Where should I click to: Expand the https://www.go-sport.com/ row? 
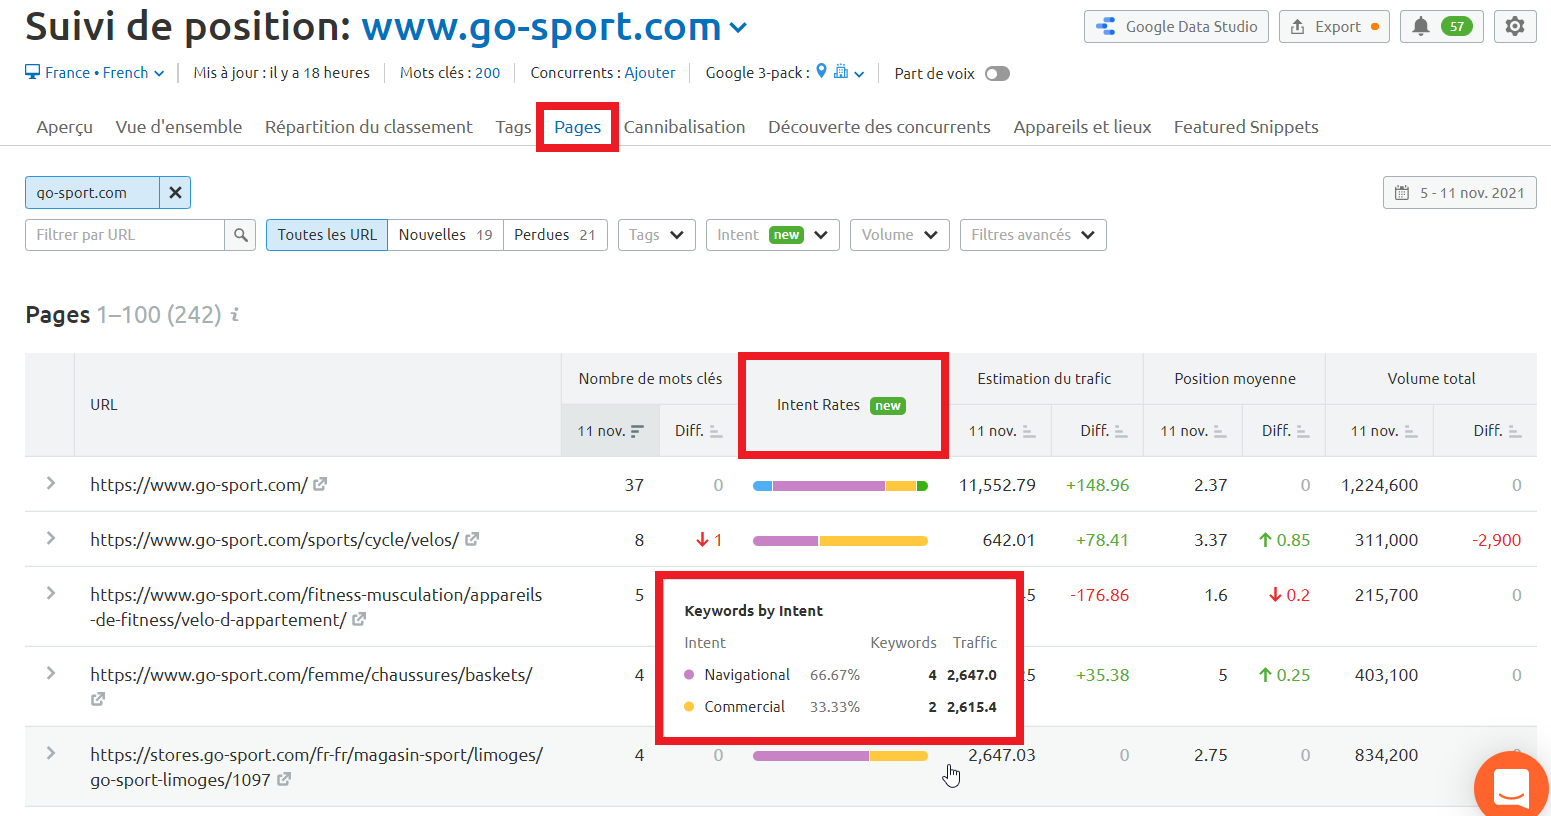click(x=50, y=484)
